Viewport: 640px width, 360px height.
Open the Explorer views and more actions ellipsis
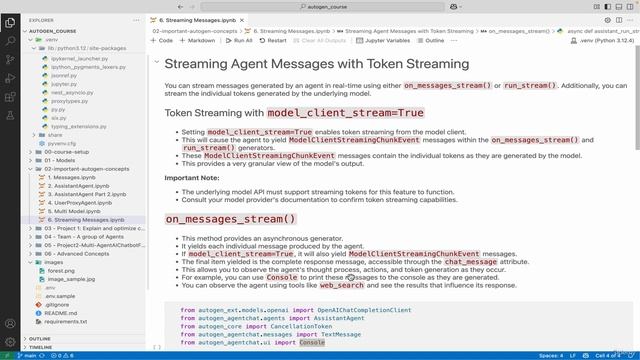point(136,20)
